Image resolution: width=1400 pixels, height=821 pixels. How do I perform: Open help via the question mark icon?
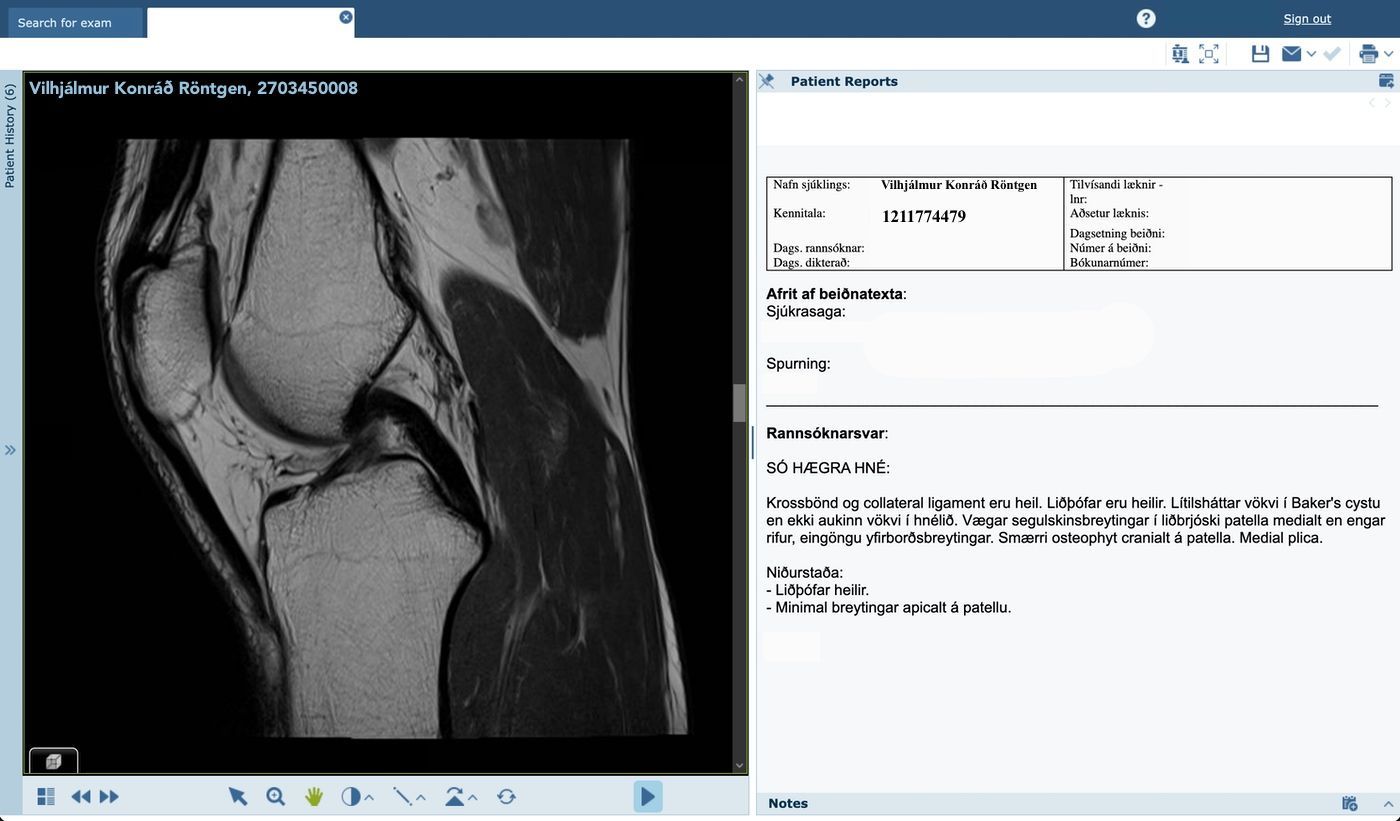click(x=1146, y=19)
